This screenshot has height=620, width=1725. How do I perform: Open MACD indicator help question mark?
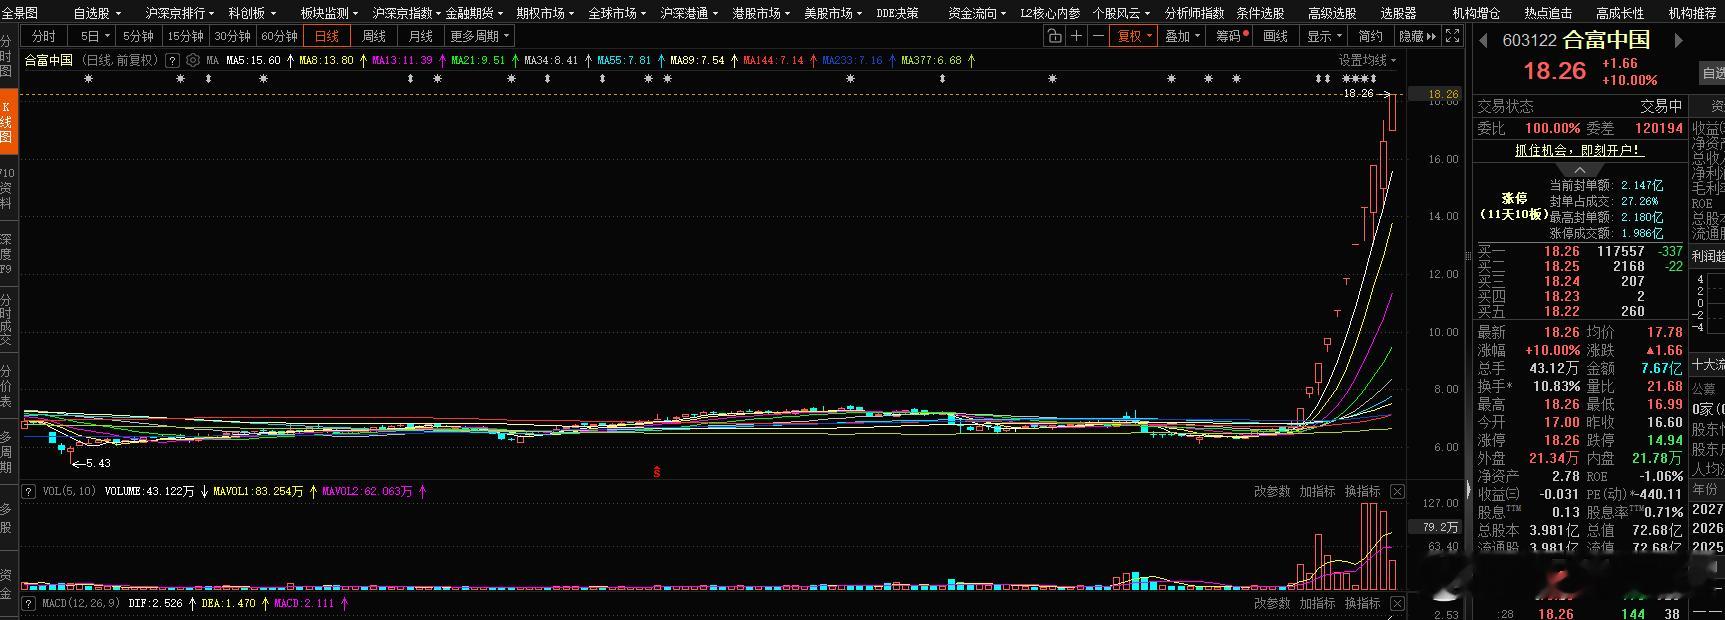[30, 603]
